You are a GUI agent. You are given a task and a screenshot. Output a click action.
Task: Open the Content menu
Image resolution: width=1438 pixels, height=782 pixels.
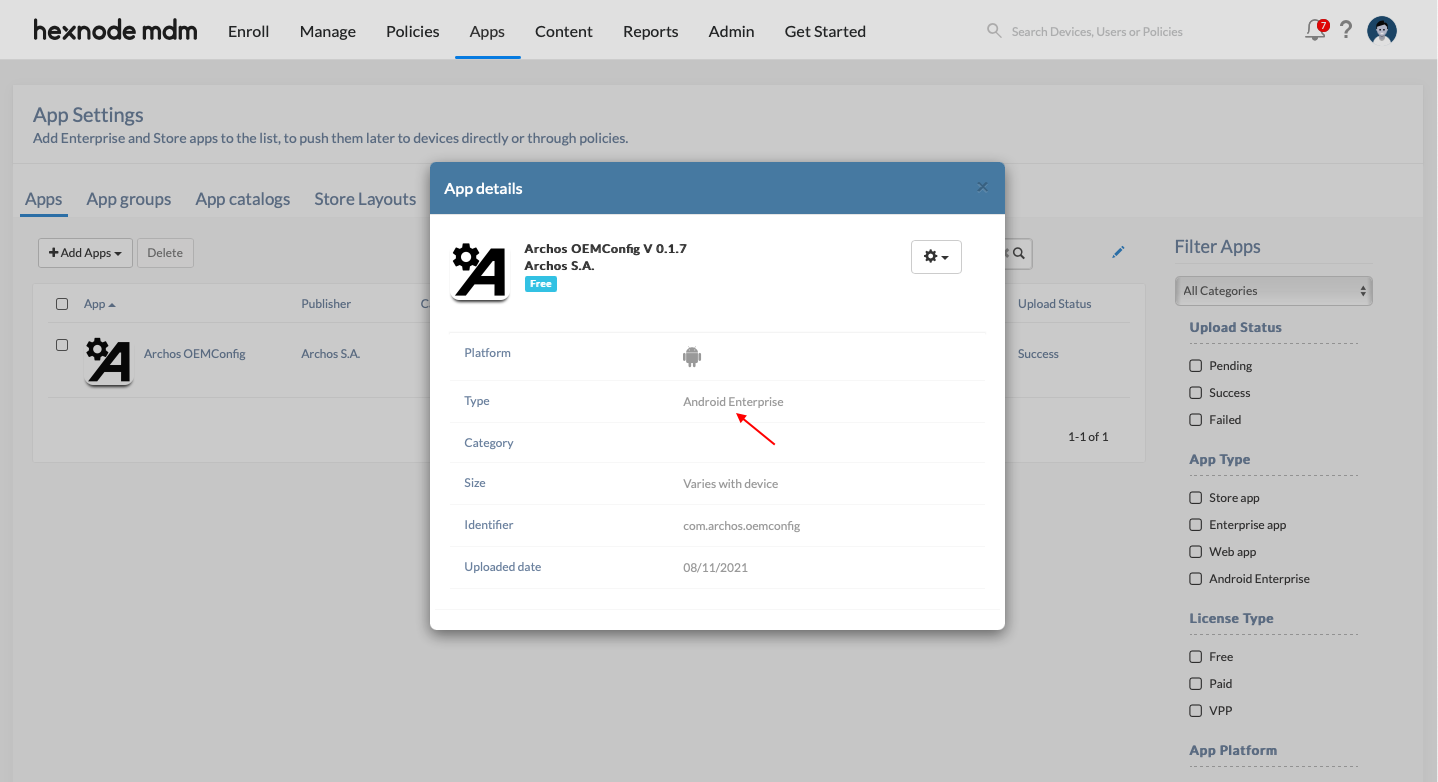[564, 31]
